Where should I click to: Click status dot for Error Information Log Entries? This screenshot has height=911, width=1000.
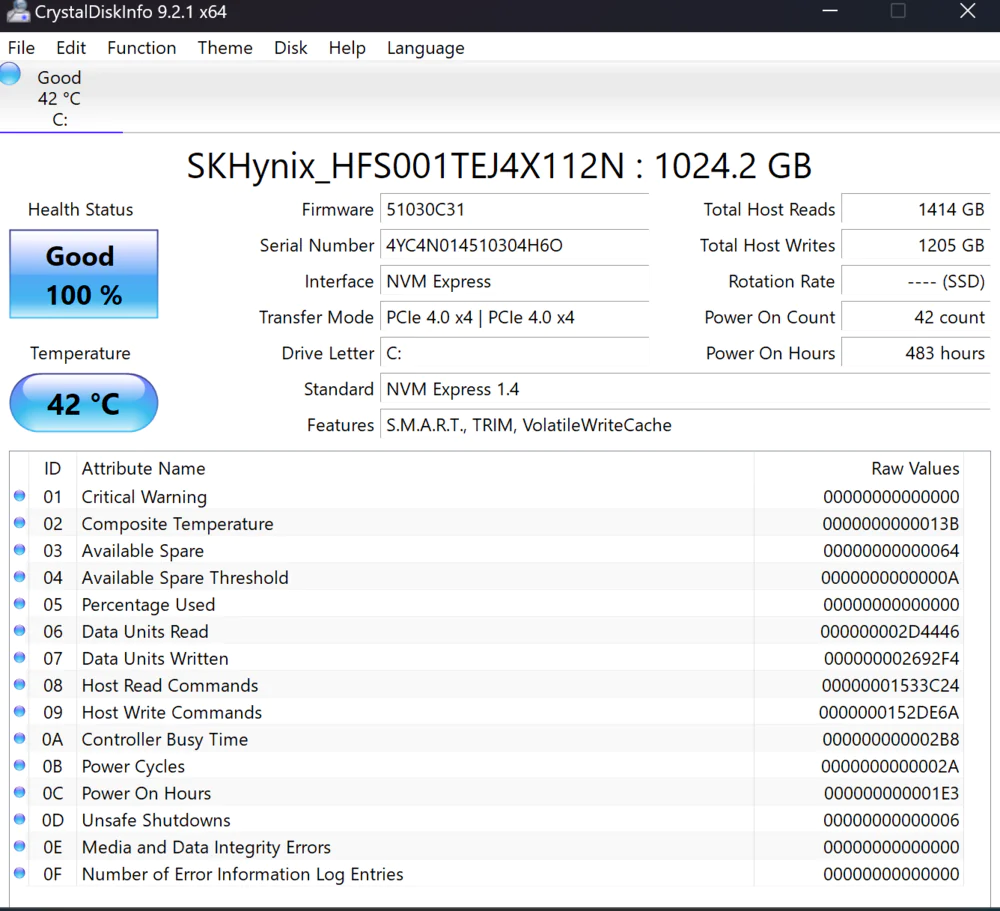20,873
